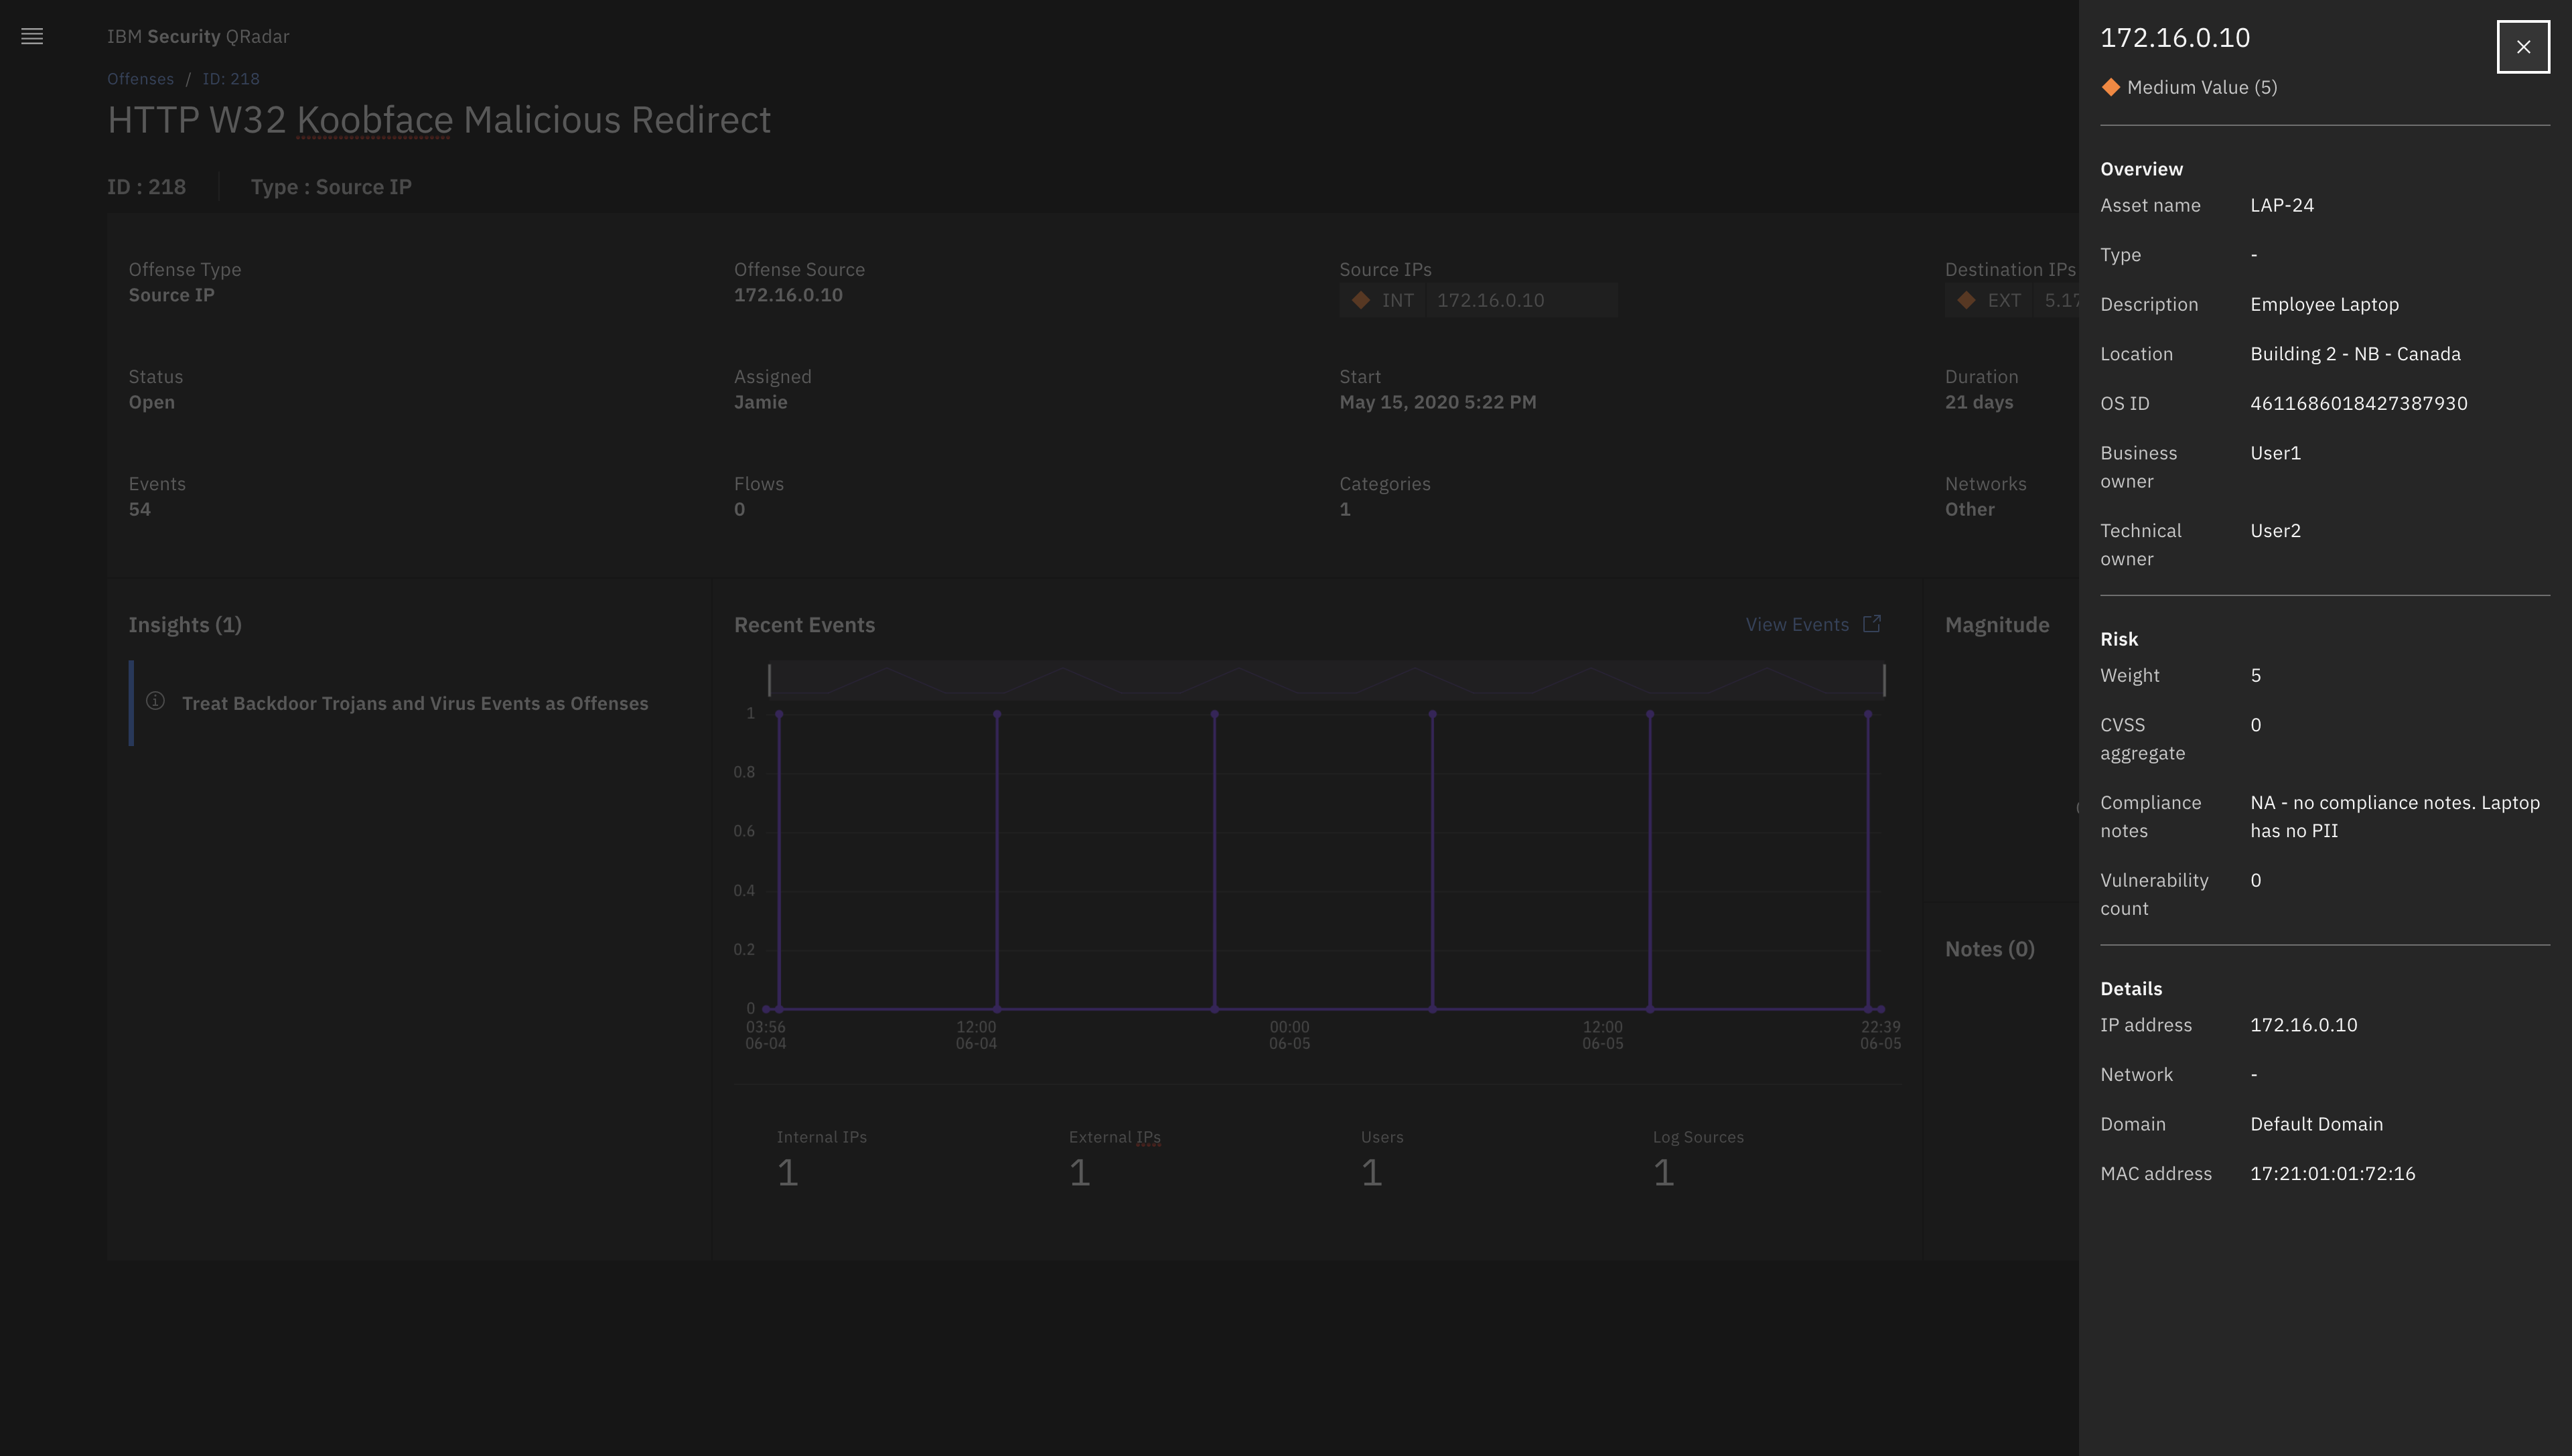Click the ID: 218 breadcrumb link

[231, 79]
